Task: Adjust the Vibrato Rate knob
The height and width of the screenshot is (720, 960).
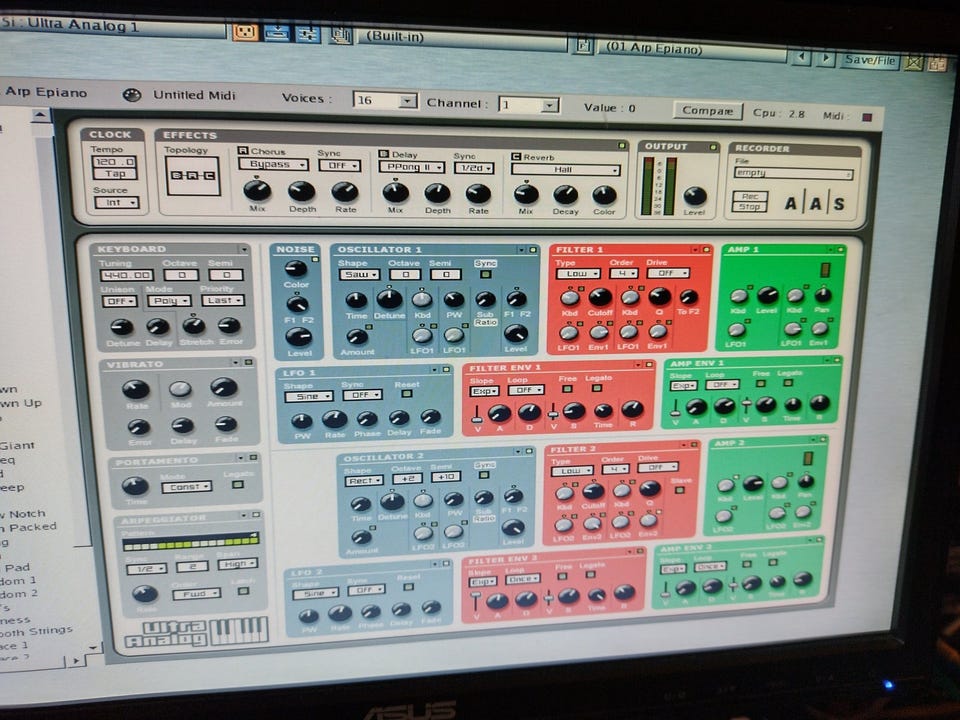Action: 136,389
